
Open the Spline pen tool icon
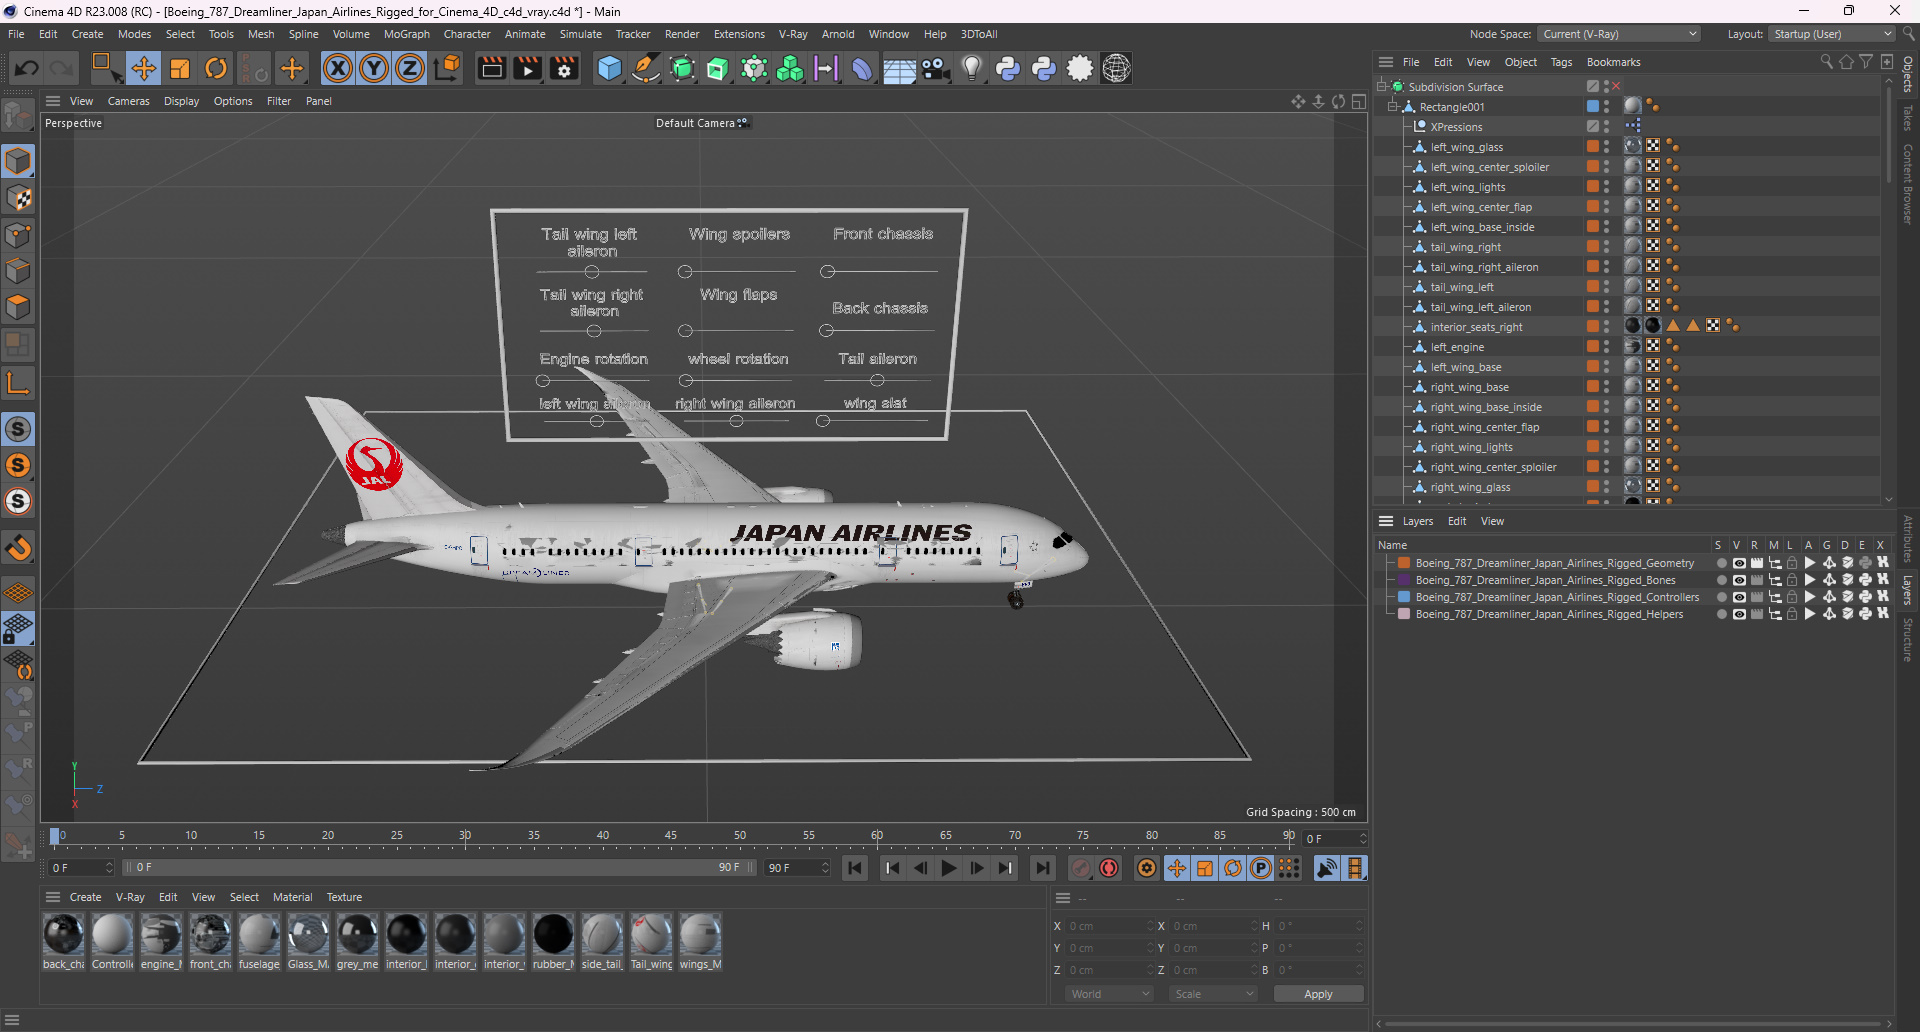[646, 68]
